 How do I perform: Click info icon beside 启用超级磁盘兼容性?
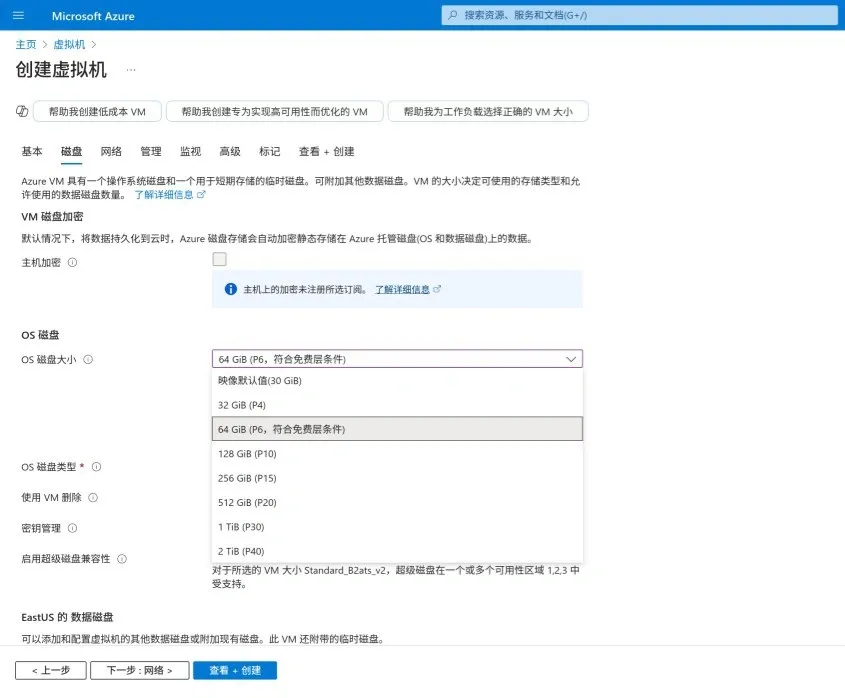pos(122,559)
